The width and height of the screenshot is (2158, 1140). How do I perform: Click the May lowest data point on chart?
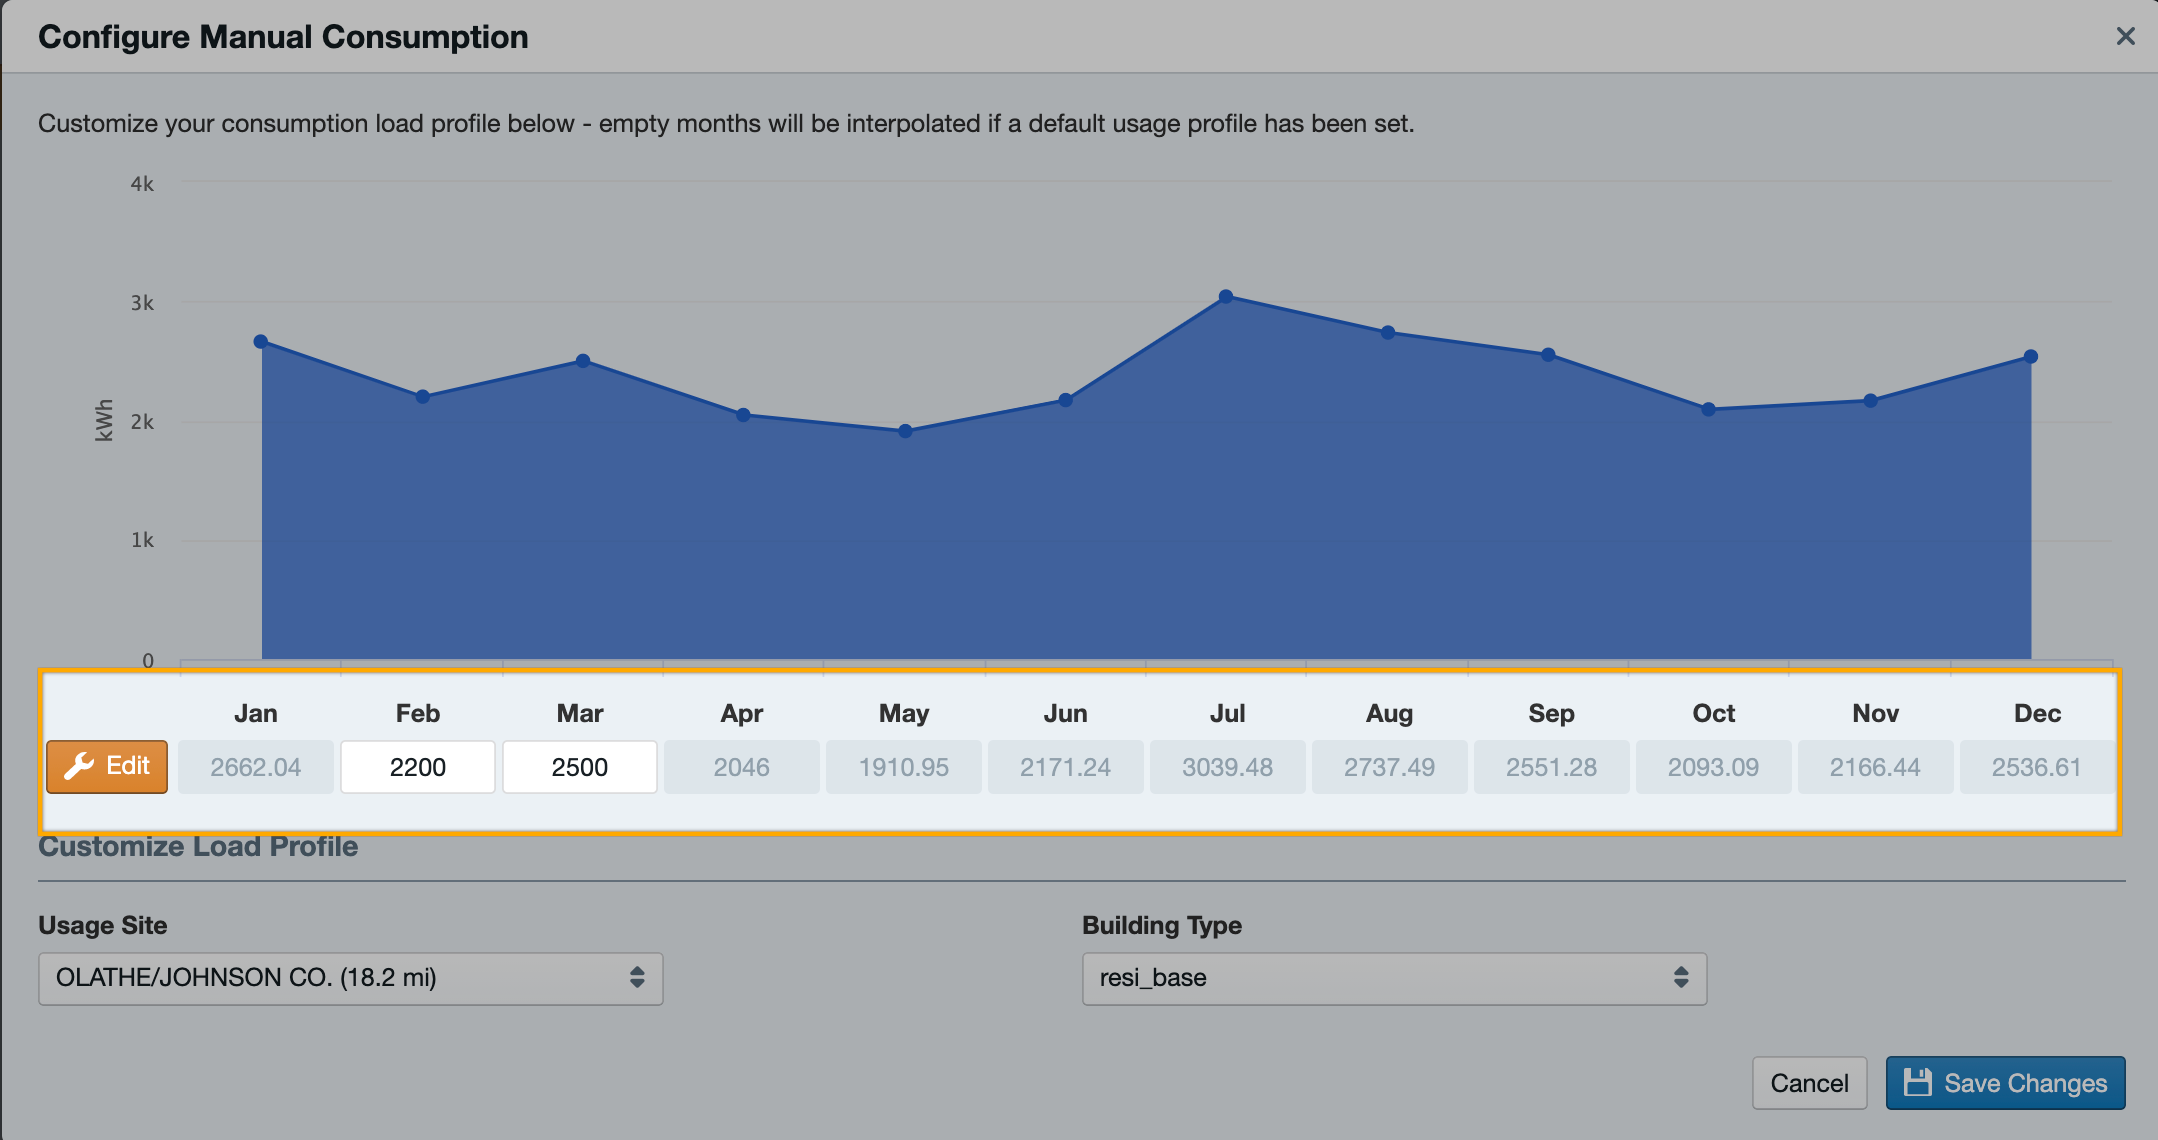tap(905, 431)
